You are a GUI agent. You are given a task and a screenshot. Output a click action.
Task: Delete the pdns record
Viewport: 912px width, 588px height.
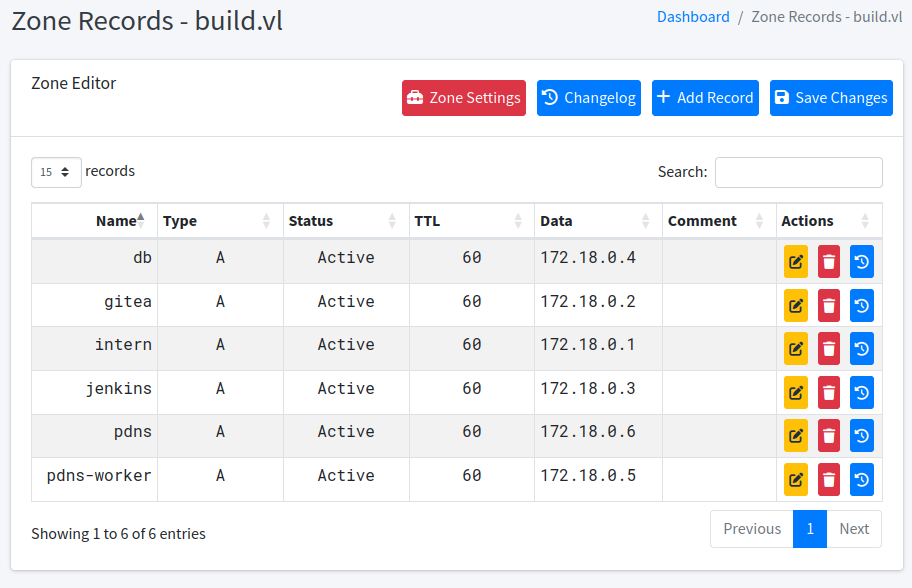tap(828, 436)
